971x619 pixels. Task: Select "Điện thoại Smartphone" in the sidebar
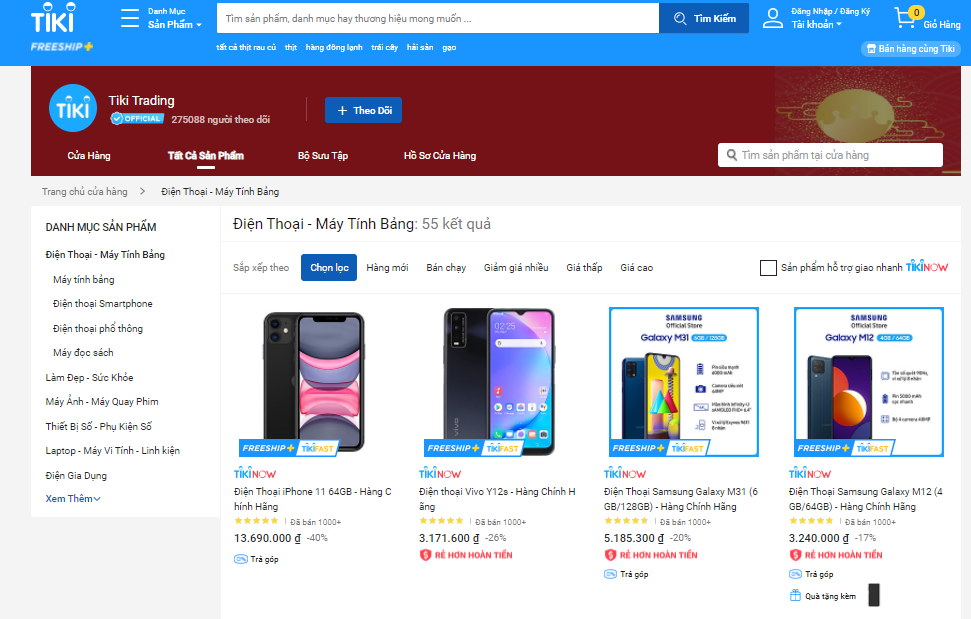pyautogui.click(x=103, y=304)
